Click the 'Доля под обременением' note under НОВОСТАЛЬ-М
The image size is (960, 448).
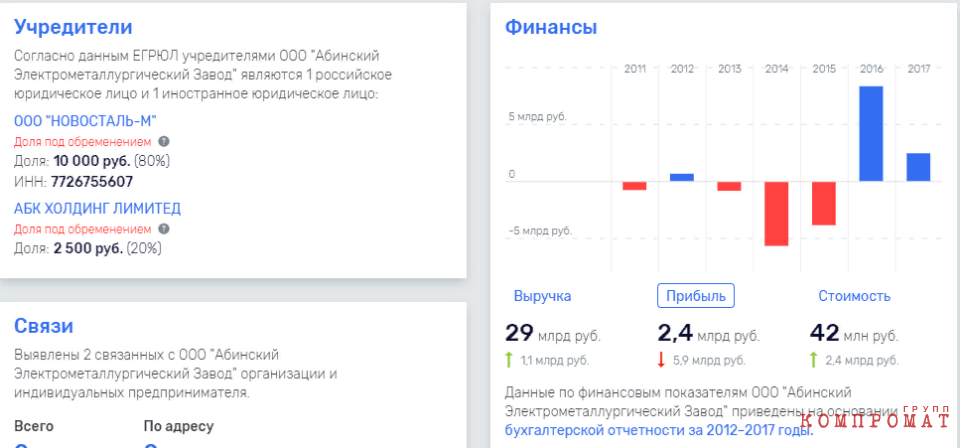[82, 142]
